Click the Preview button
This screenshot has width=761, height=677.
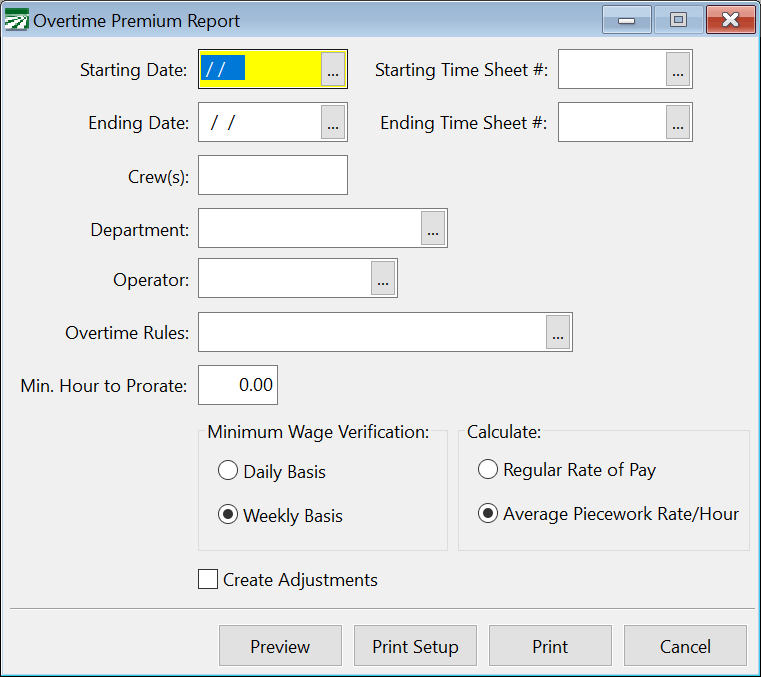pyautogui.click(x=280, y=646)
